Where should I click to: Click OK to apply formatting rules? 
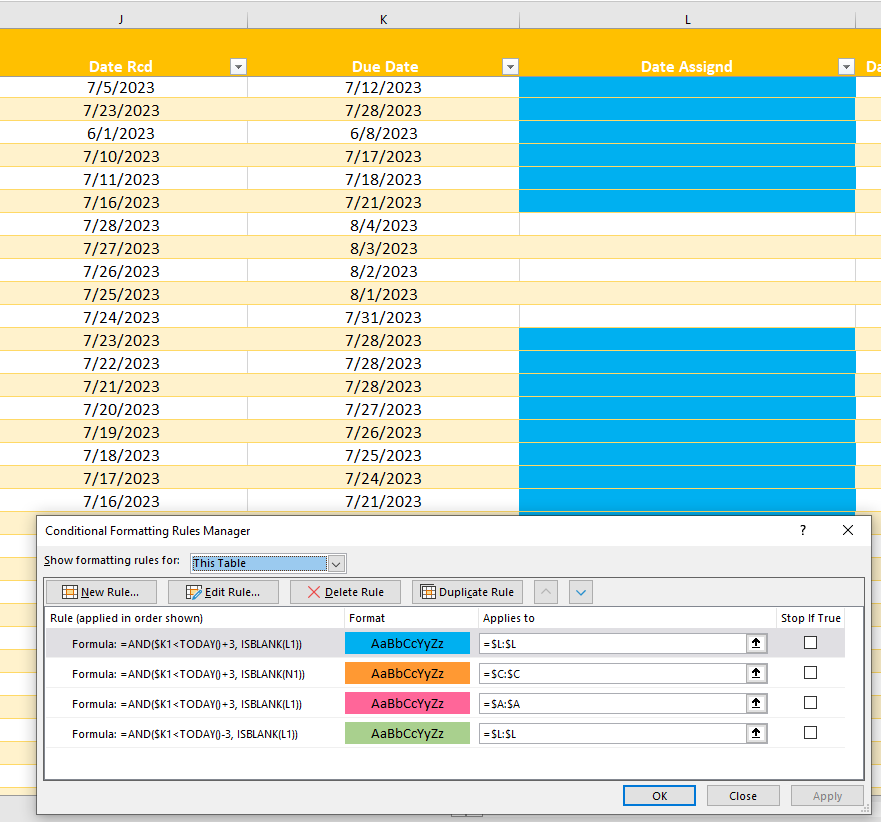click(659, 795)
